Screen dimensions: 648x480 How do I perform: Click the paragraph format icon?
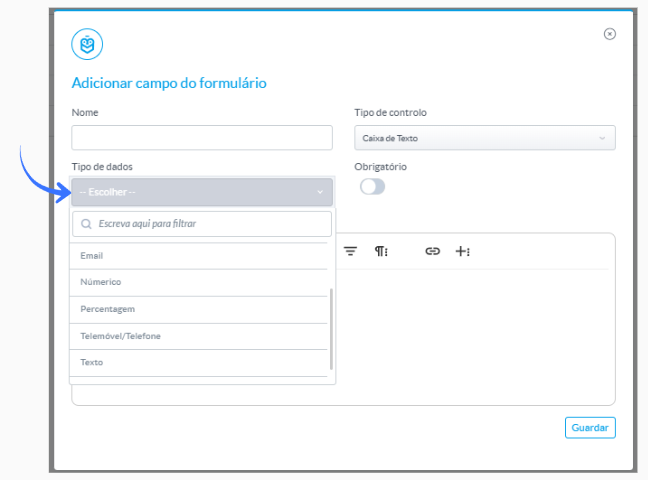(x=381, y=251)
